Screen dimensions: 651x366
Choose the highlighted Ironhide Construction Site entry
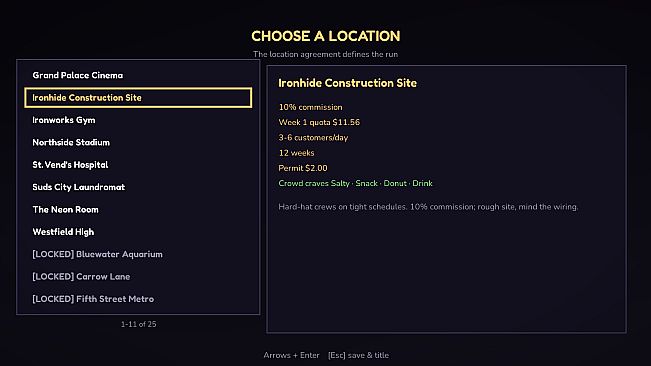[138, 98]
